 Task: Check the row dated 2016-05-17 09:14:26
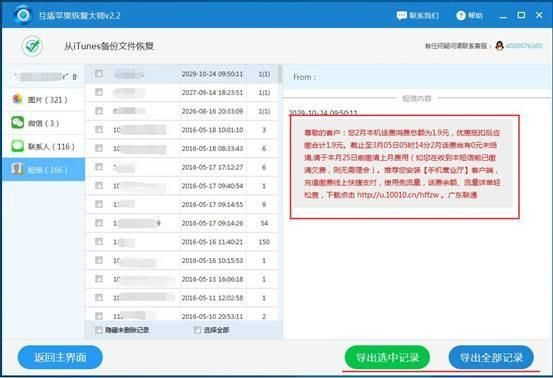(x=99, y=222)
